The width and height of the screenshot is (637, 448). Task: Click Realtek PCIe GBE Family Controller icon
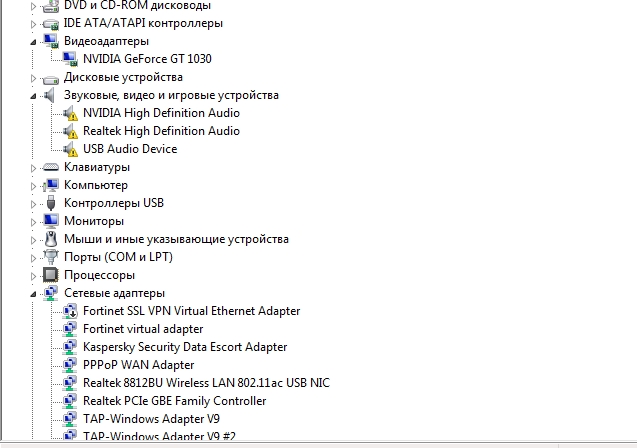pos(70,401)
